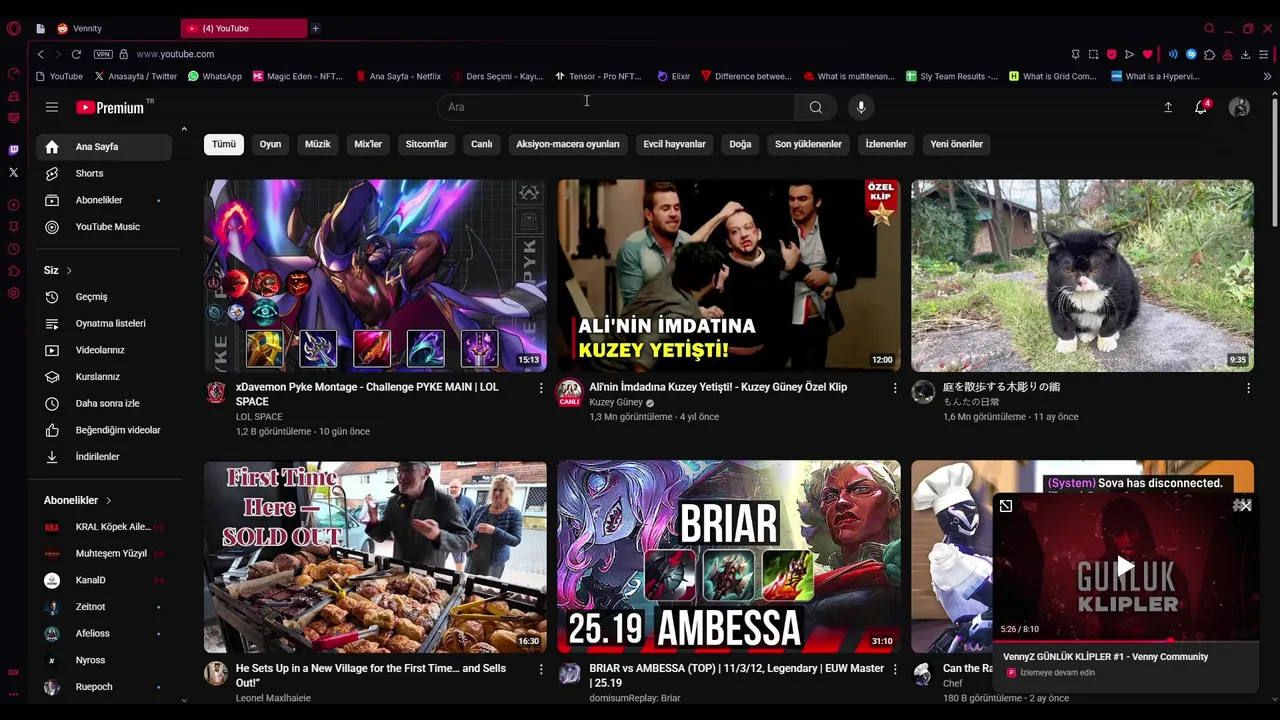Go to Shorts in the sidebar
The width and height of the screenshot is (1280, 720).
click(x=105, y=173)
